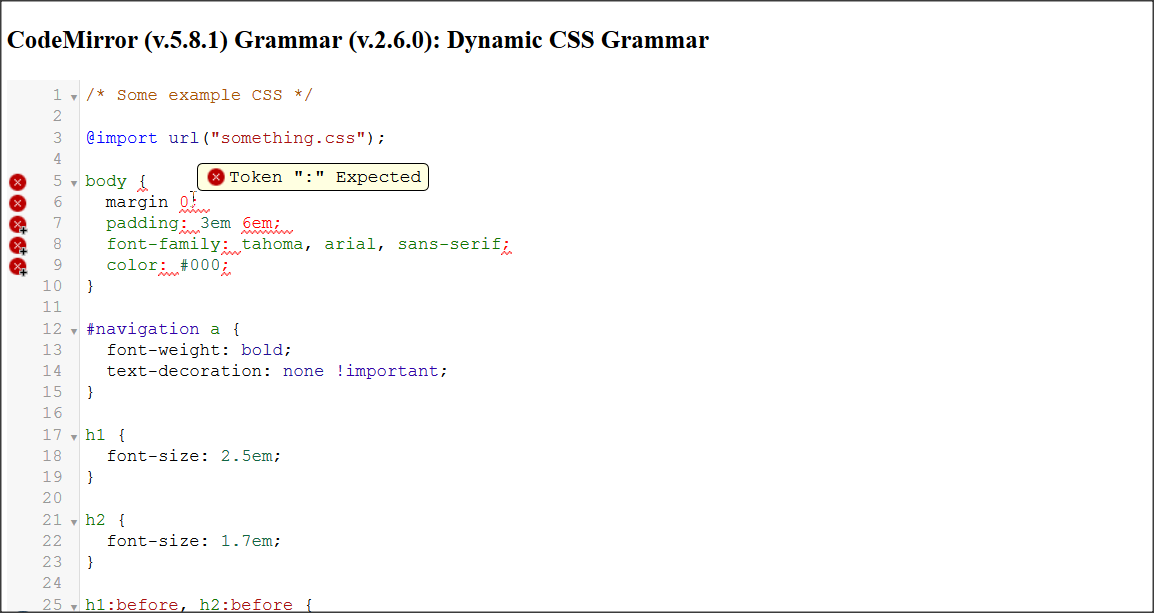
Task: Click the 'tahoma' value on line 8
Action: [x=272, y=244]
